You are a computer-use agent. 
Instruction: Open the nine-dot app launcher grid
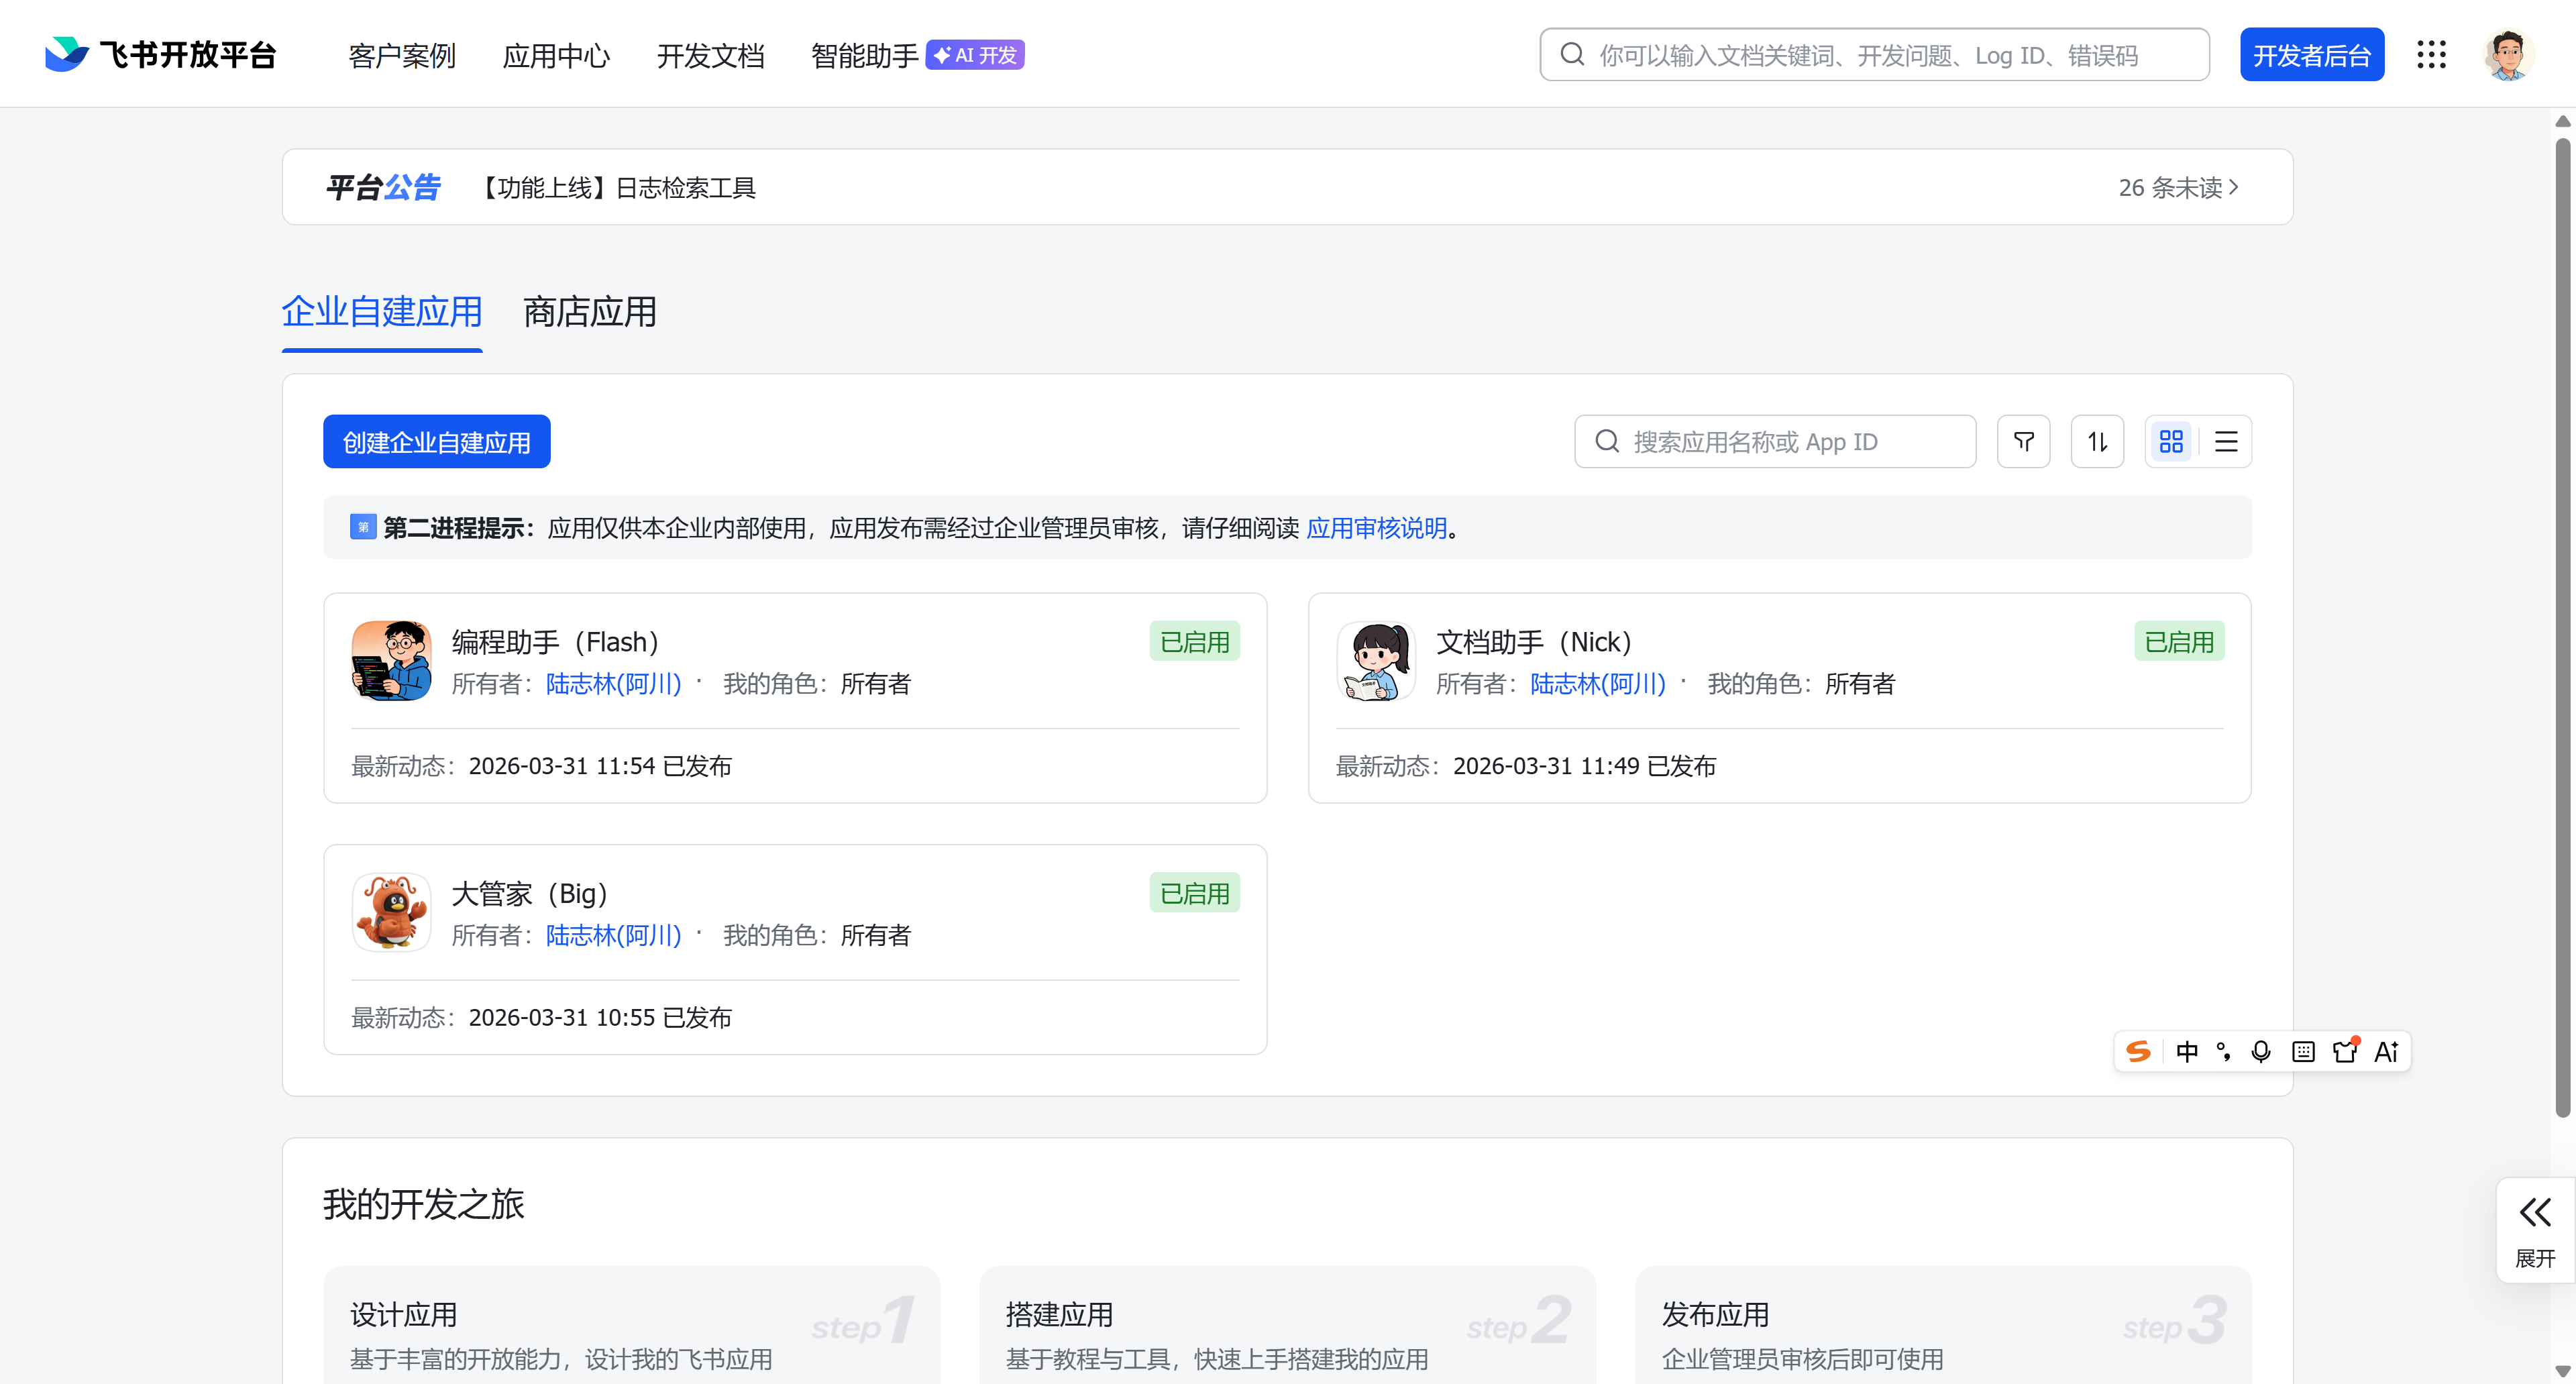point(2431,54)
